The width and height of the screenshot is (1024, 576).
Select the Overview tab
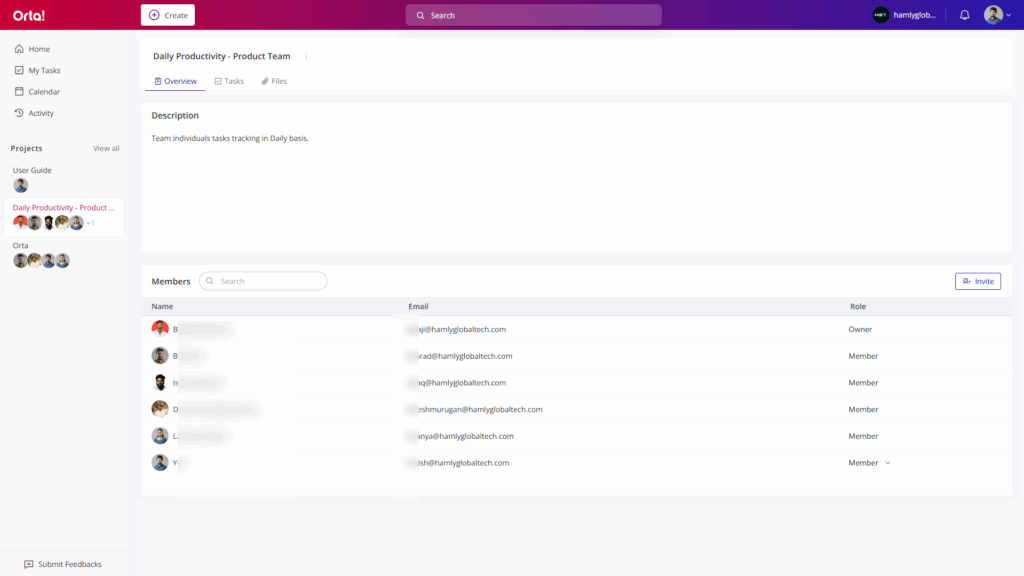pos(175,81)
